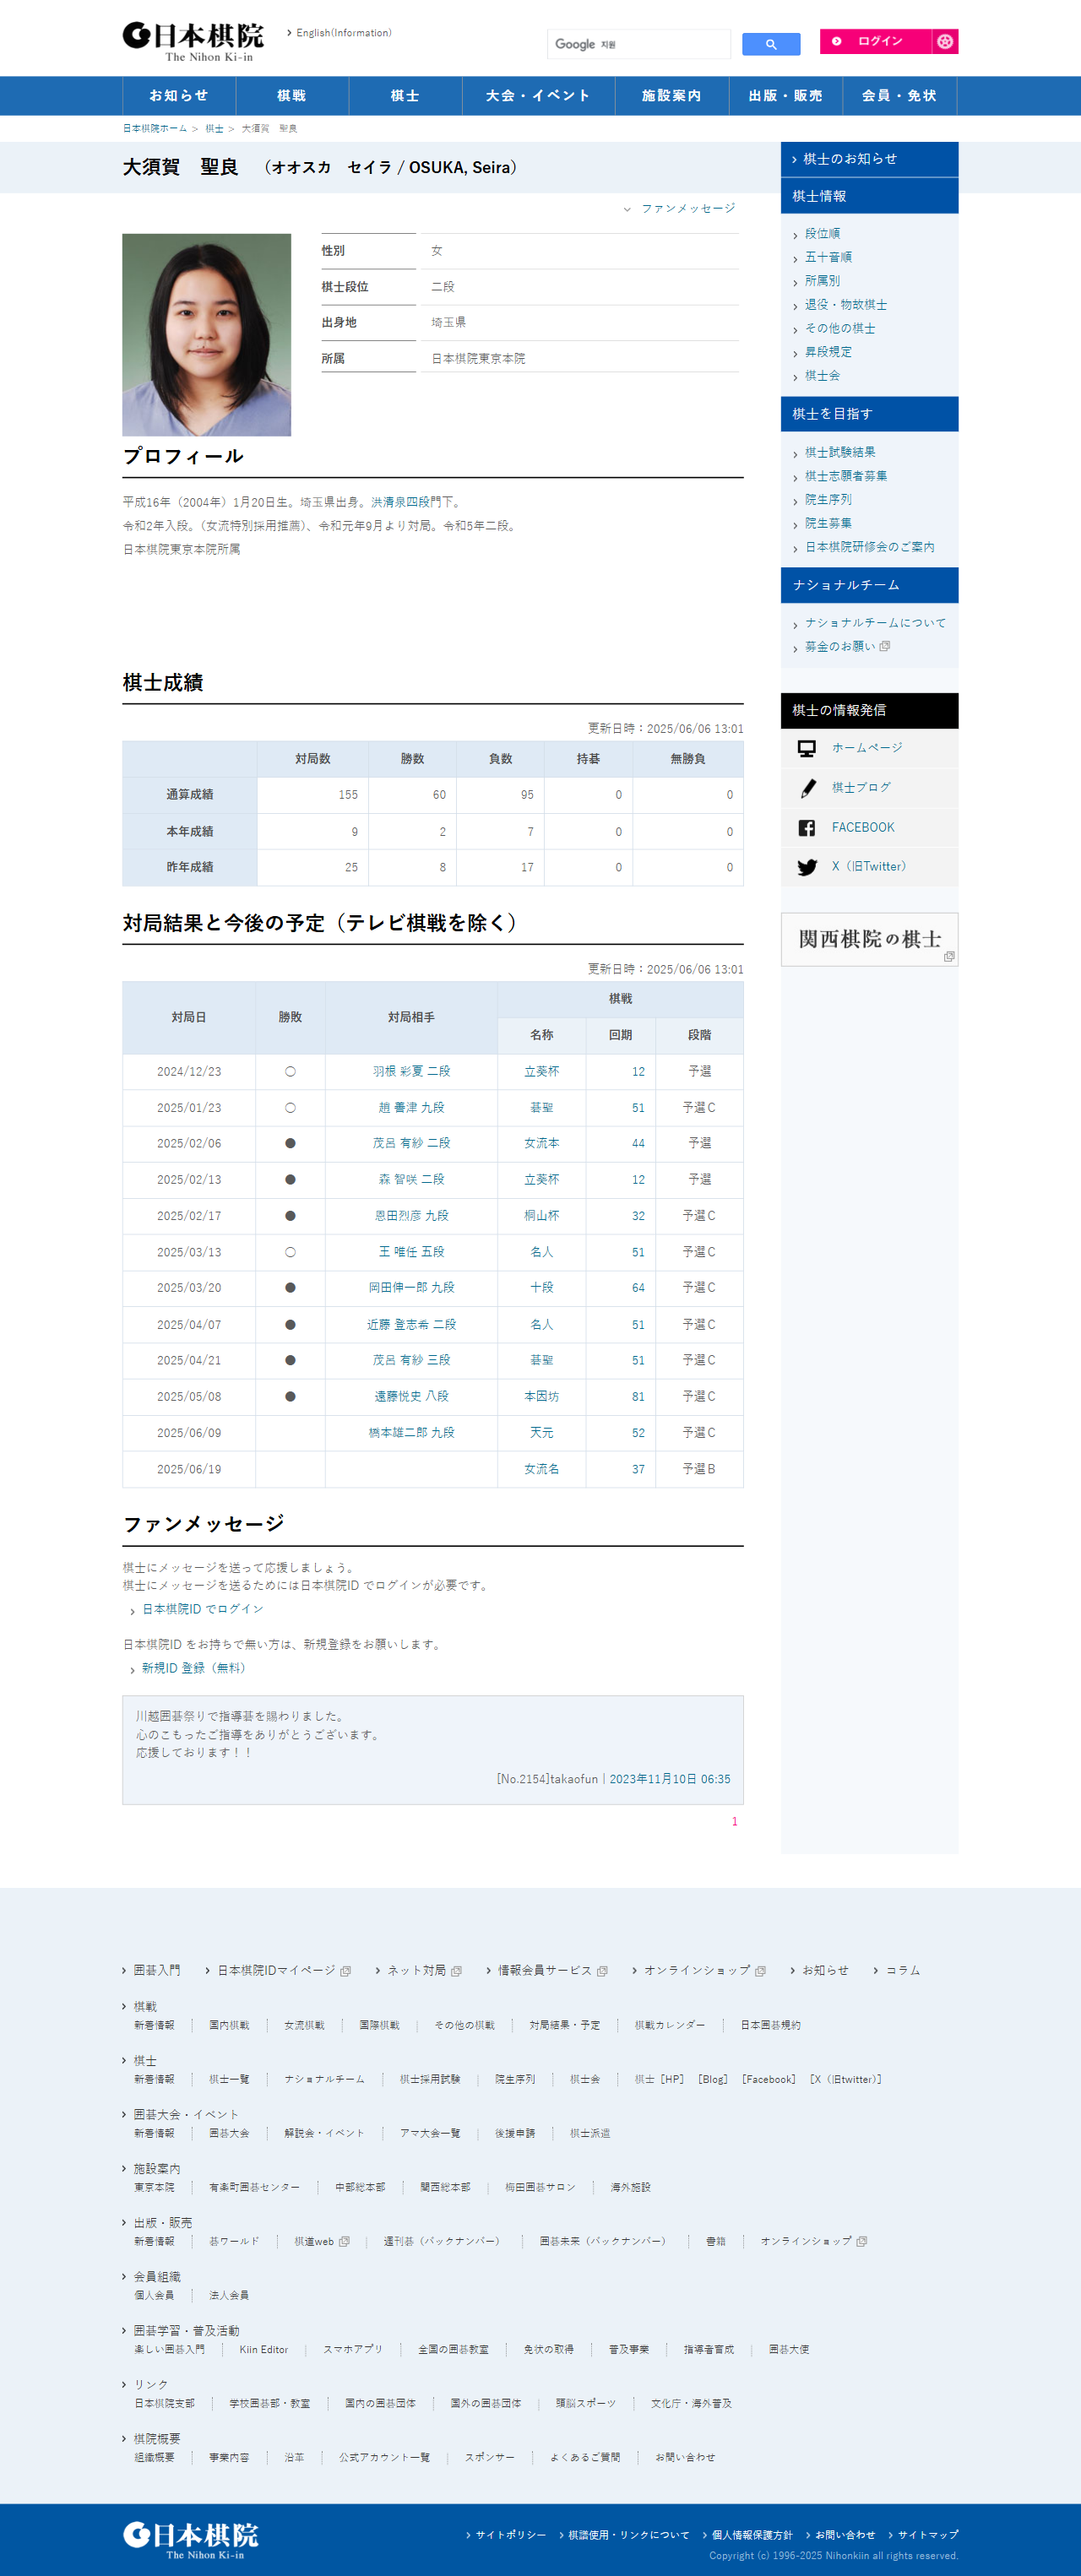The height and width of the screenshot is (2576, 1081).
Task: Open the 棋戦 menu
Action: pos(292,96)
